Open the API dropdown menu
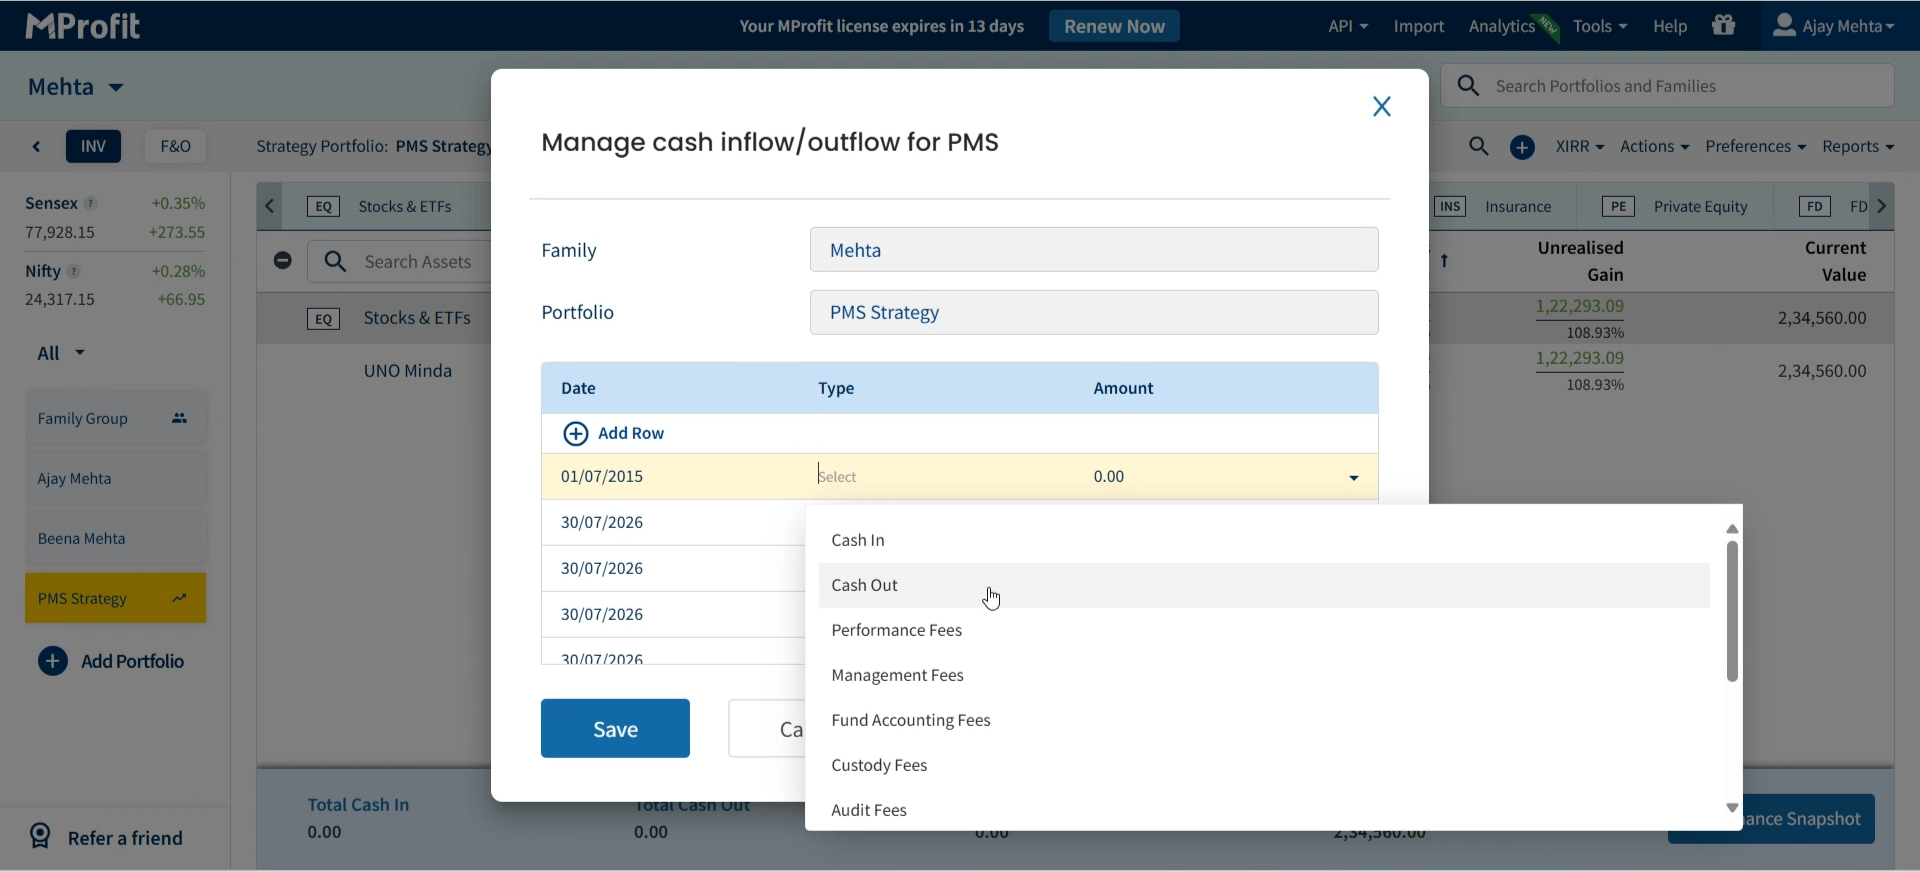 point(1347,26)
